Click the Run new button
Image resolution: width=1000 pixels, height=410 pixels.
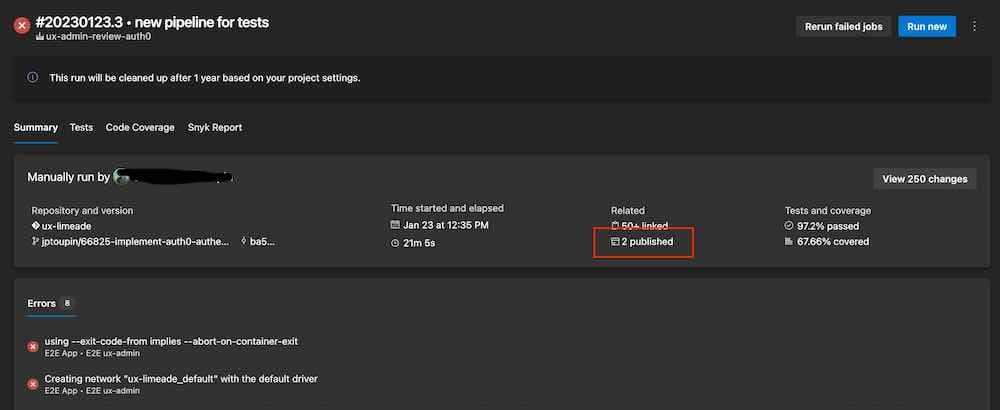[x=926, y=27]
